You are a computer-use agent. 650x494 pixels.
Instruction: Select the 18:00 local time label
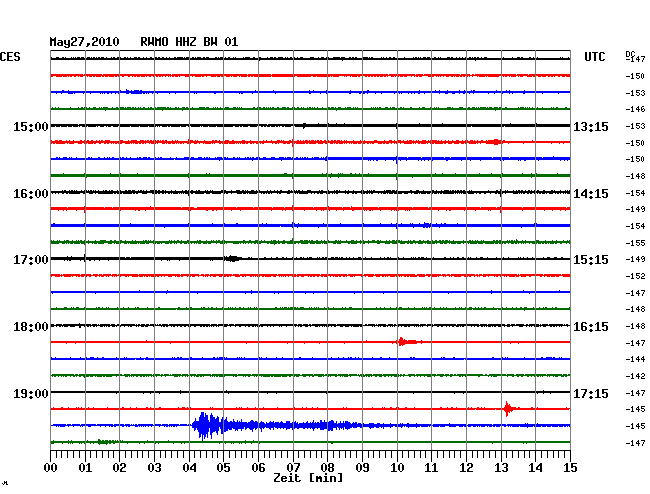point(31,327)
